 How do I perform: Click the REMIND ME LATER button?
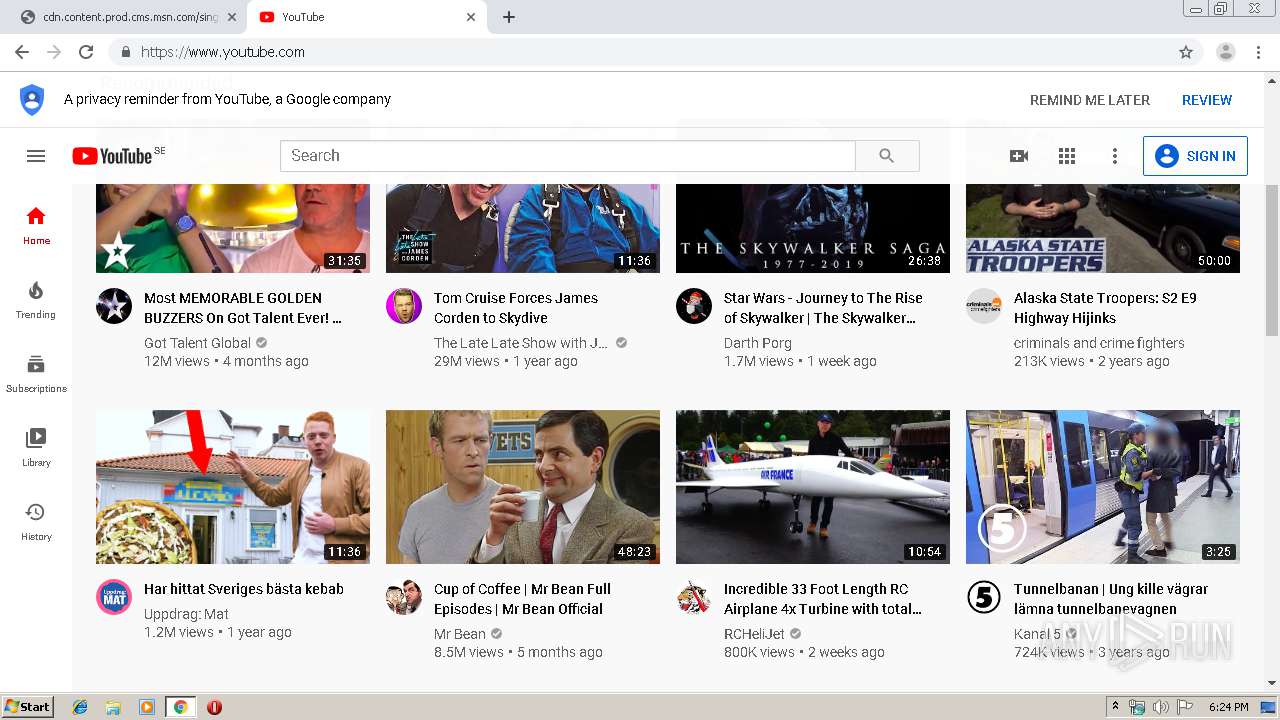tap(1090, 100)
